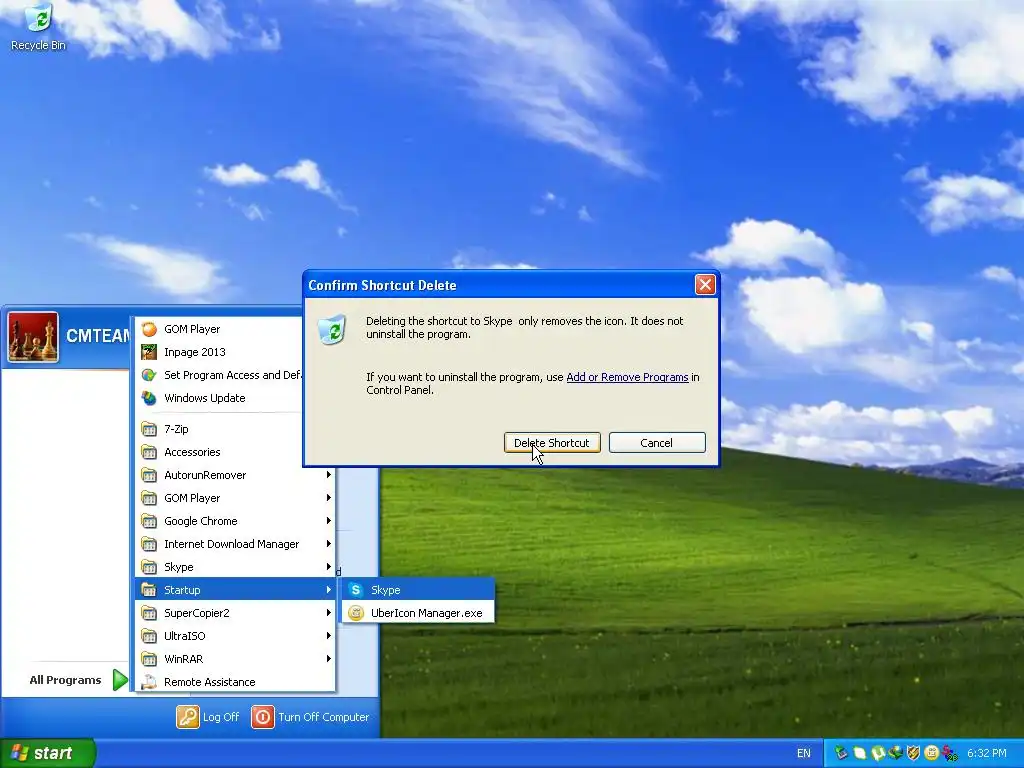Click the white tray icon next to uTorrent
The width and height of the screenshot is (1024, 768).
859,753
